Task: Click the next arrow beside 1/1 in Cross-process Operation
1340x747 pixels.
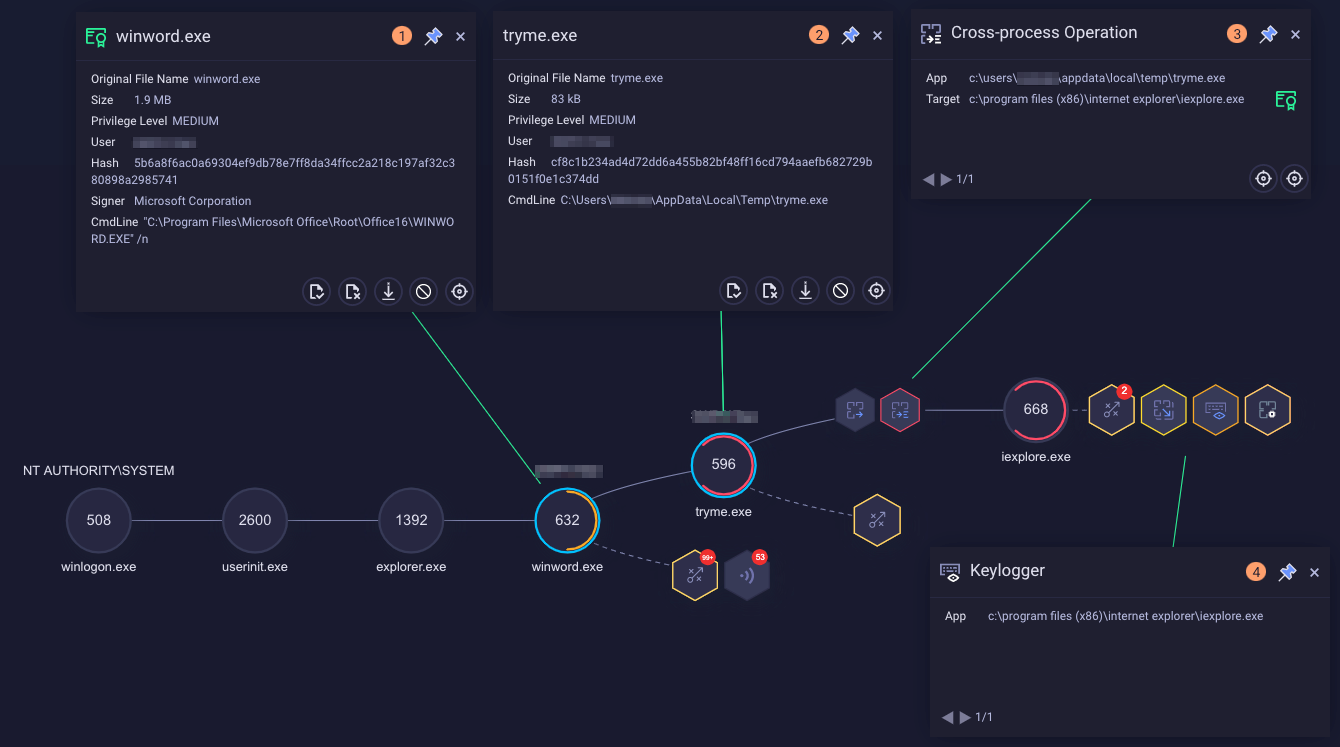Action: pyautogui.click(x=946, y=179)
